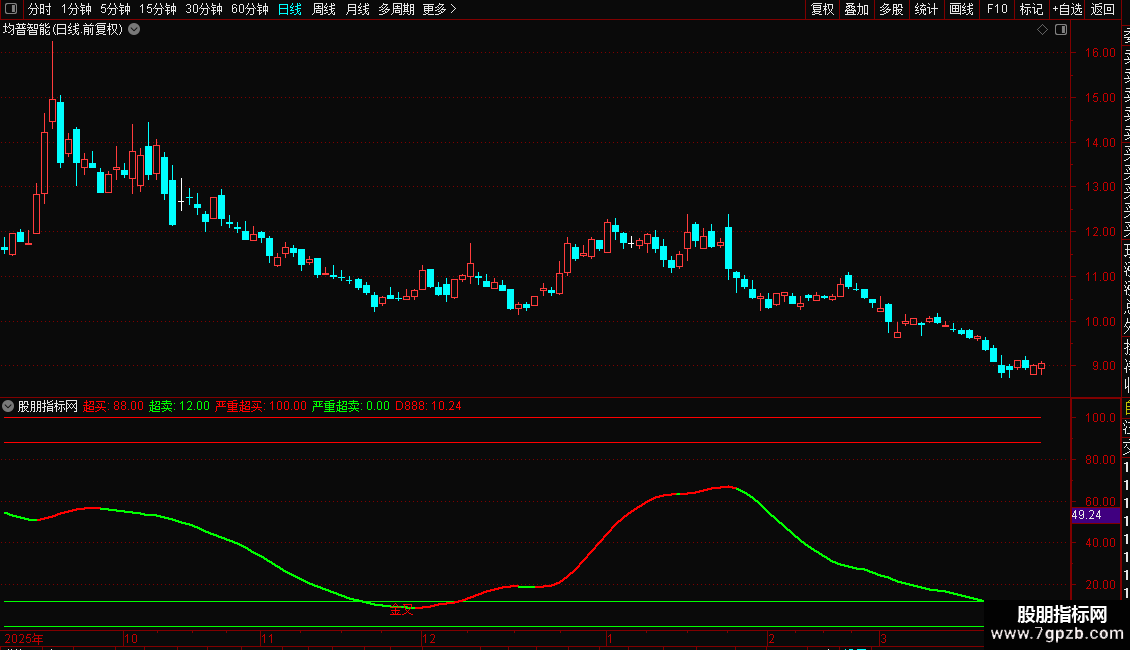Click the F10 company info button
1130x650 pixels.
coord(997,9)
